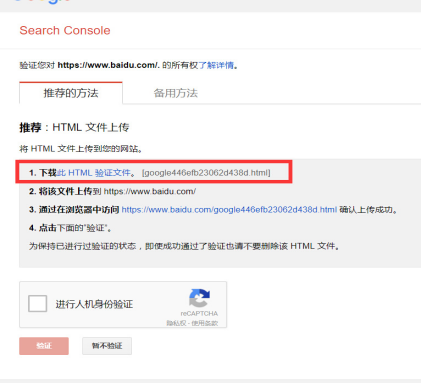Click the bold https://www.baidu.com/ site URL text
Viewport: 421px width, 383px height.
click(x=108, y=65)
